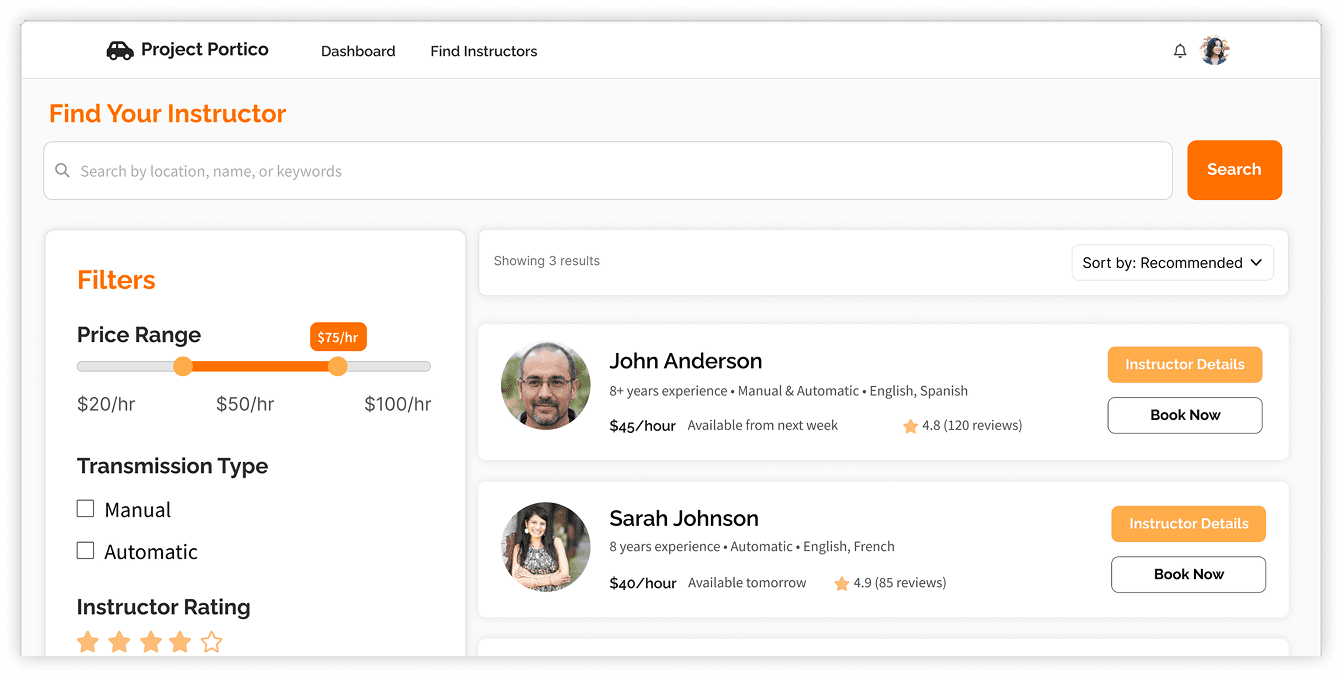This screenshot has width=1342, height=676.
Task: View Instructor Details for John Anderson
Action: point(1184,365)
